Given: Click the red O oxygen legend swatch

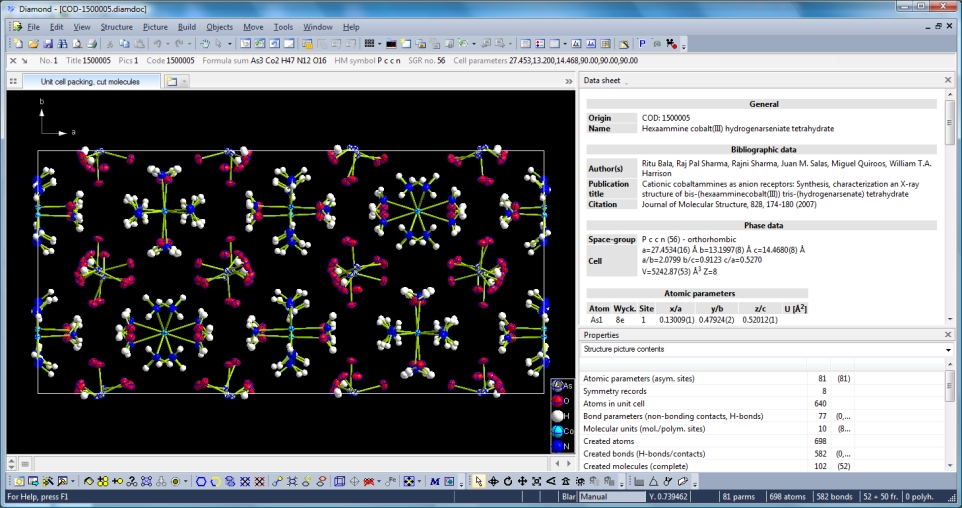Looking at the screenshot, I should point(557,400).
